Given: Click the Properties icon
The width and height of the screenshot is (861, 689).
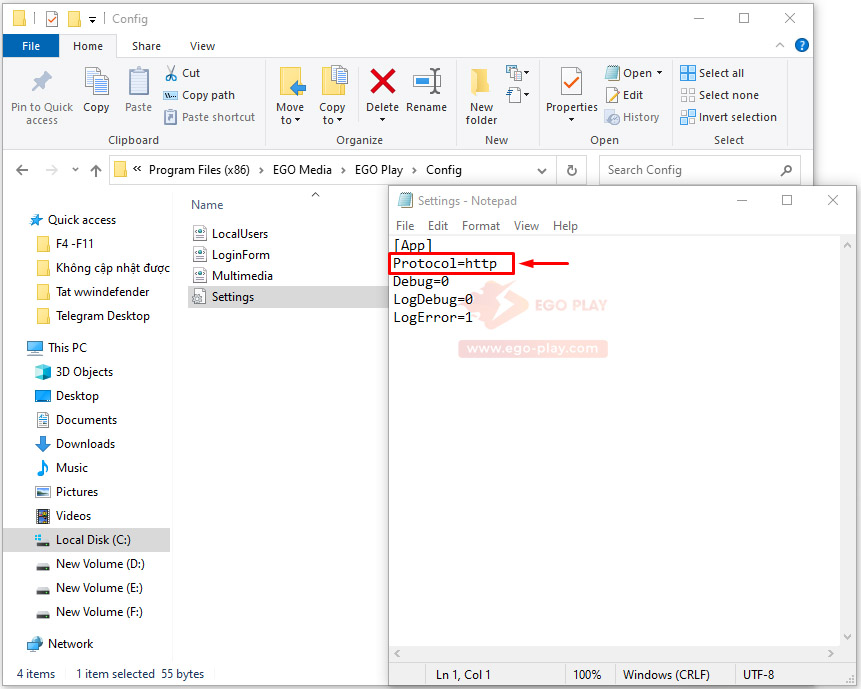Looking at the screenshot, I should [571, 82].
